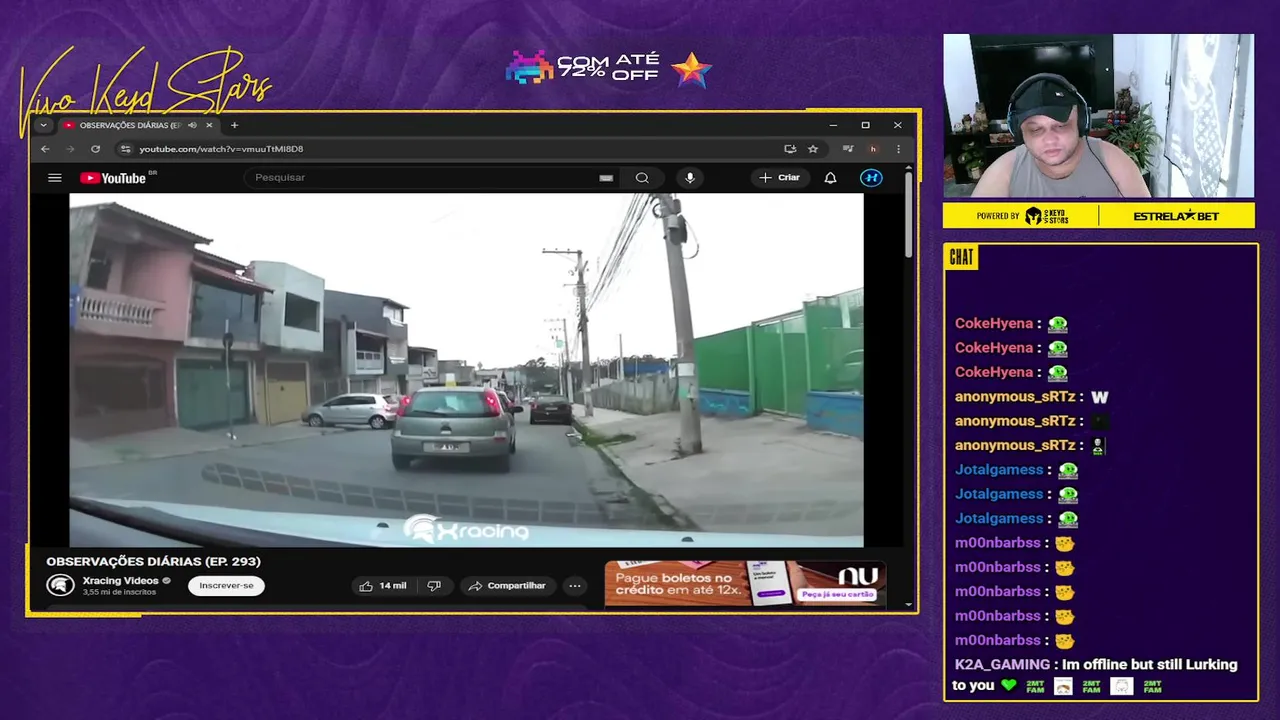
Task: Like the video with 14 mil thumbs-up
Action: [x=383, y=586]
